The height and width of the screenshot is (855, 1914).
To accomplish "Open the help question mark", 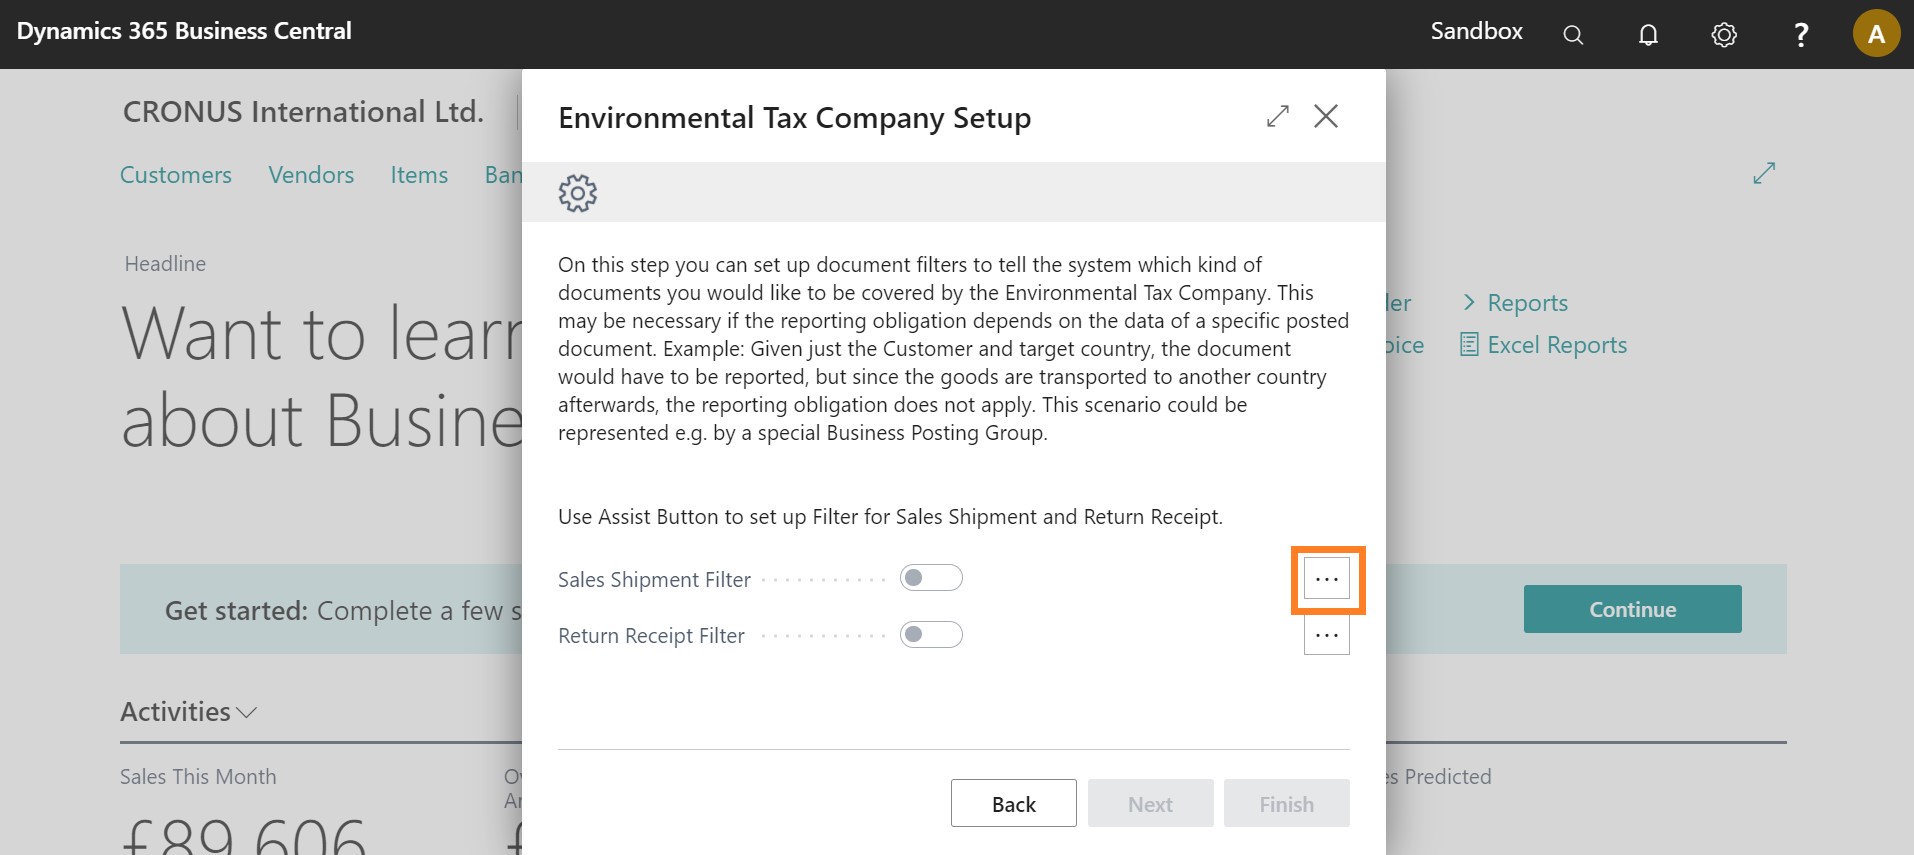I will [1800, 35].
